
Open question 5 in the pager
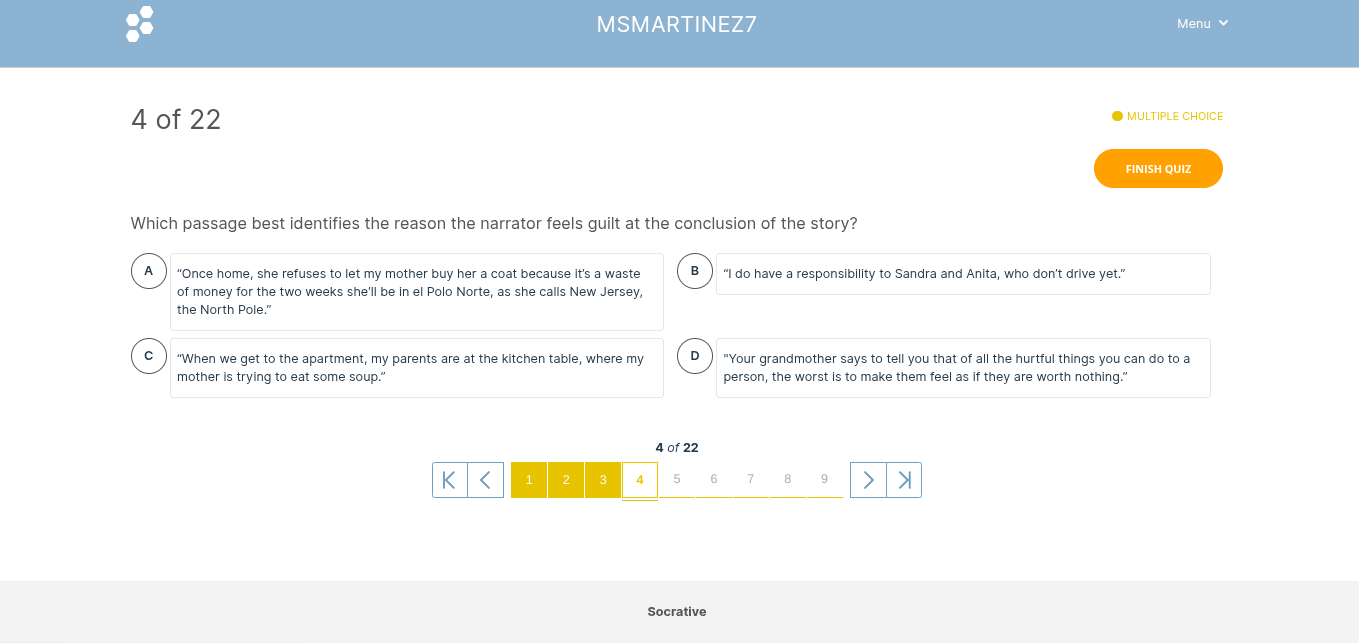click(x=677, y=479)
